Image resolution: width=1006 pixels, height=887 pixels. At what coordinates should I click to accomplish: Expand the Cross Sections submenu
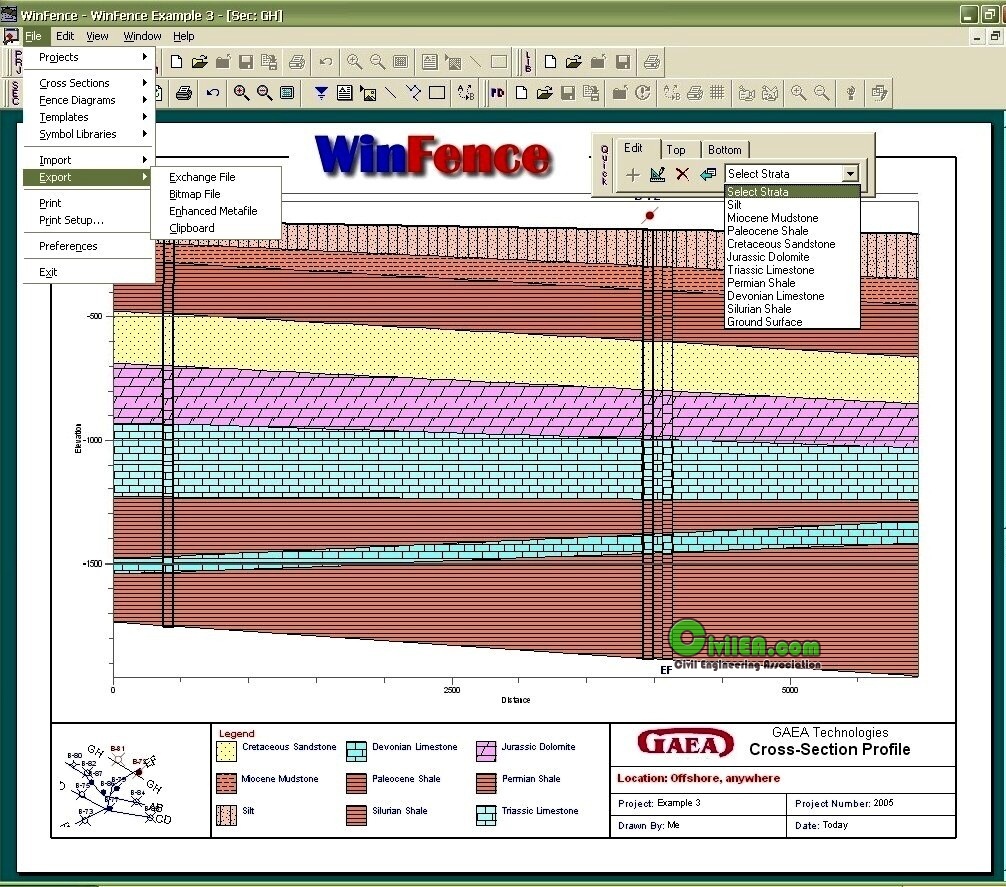click(x=89, y=83)
